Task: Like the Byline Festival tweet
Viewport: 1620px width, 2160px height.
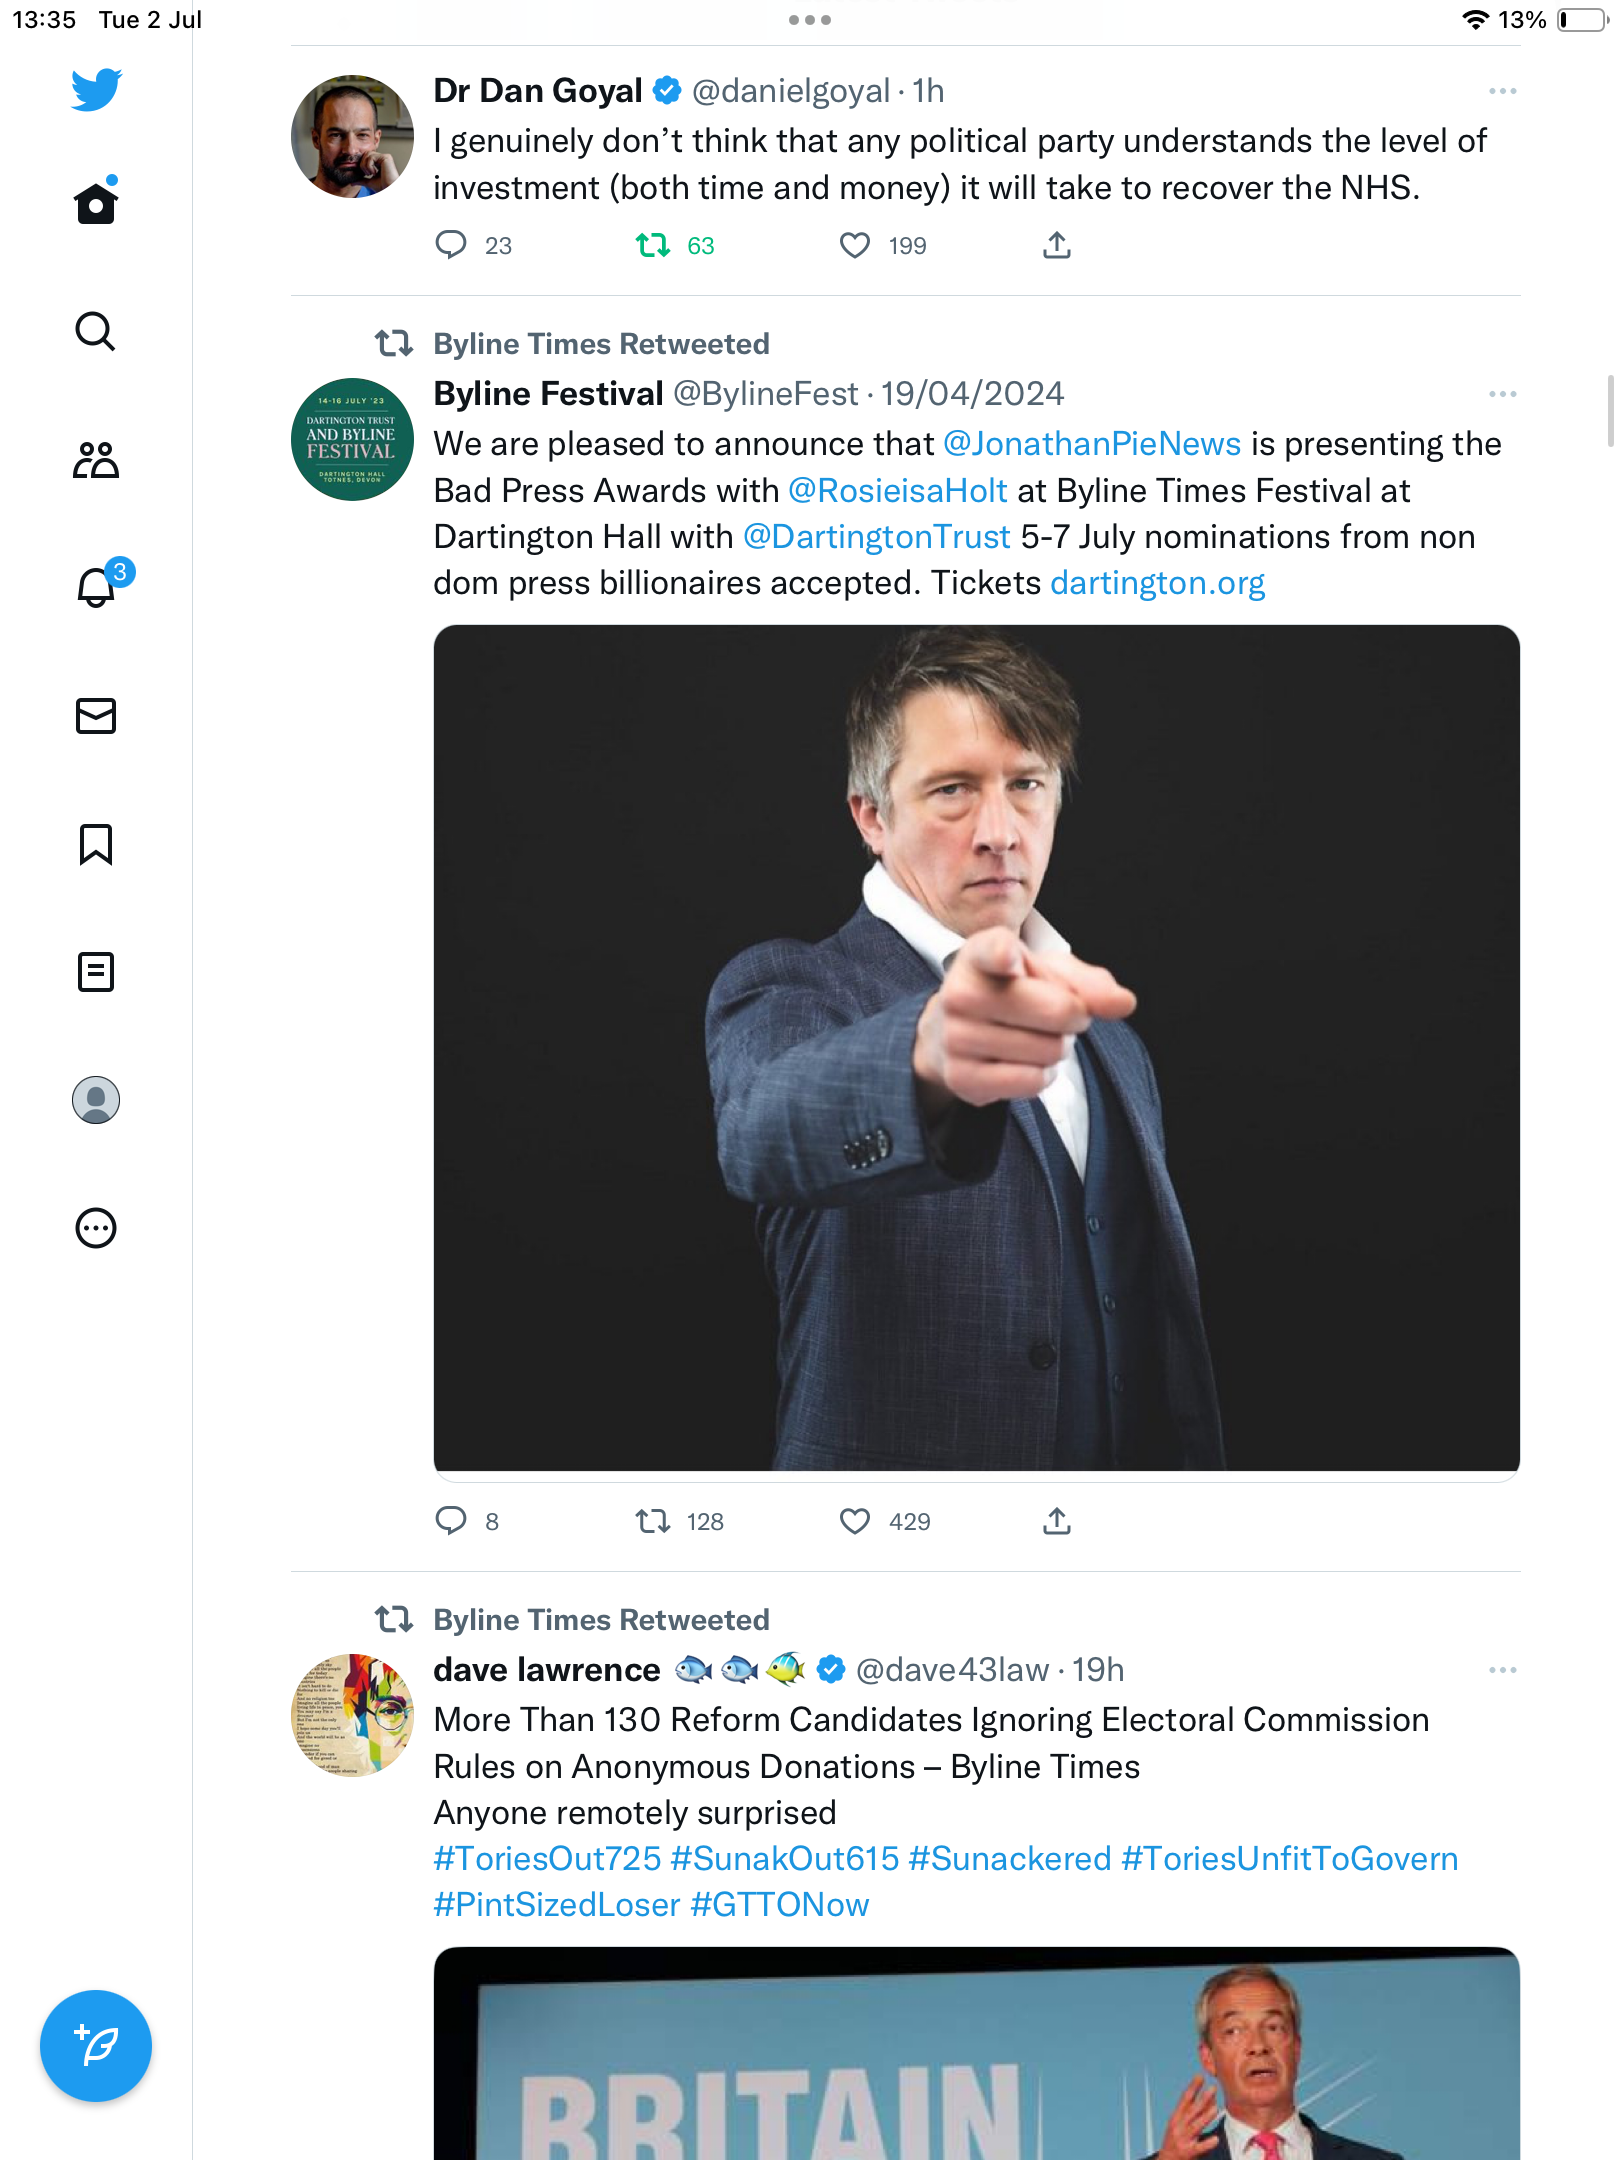Action: click(855, 1521)
